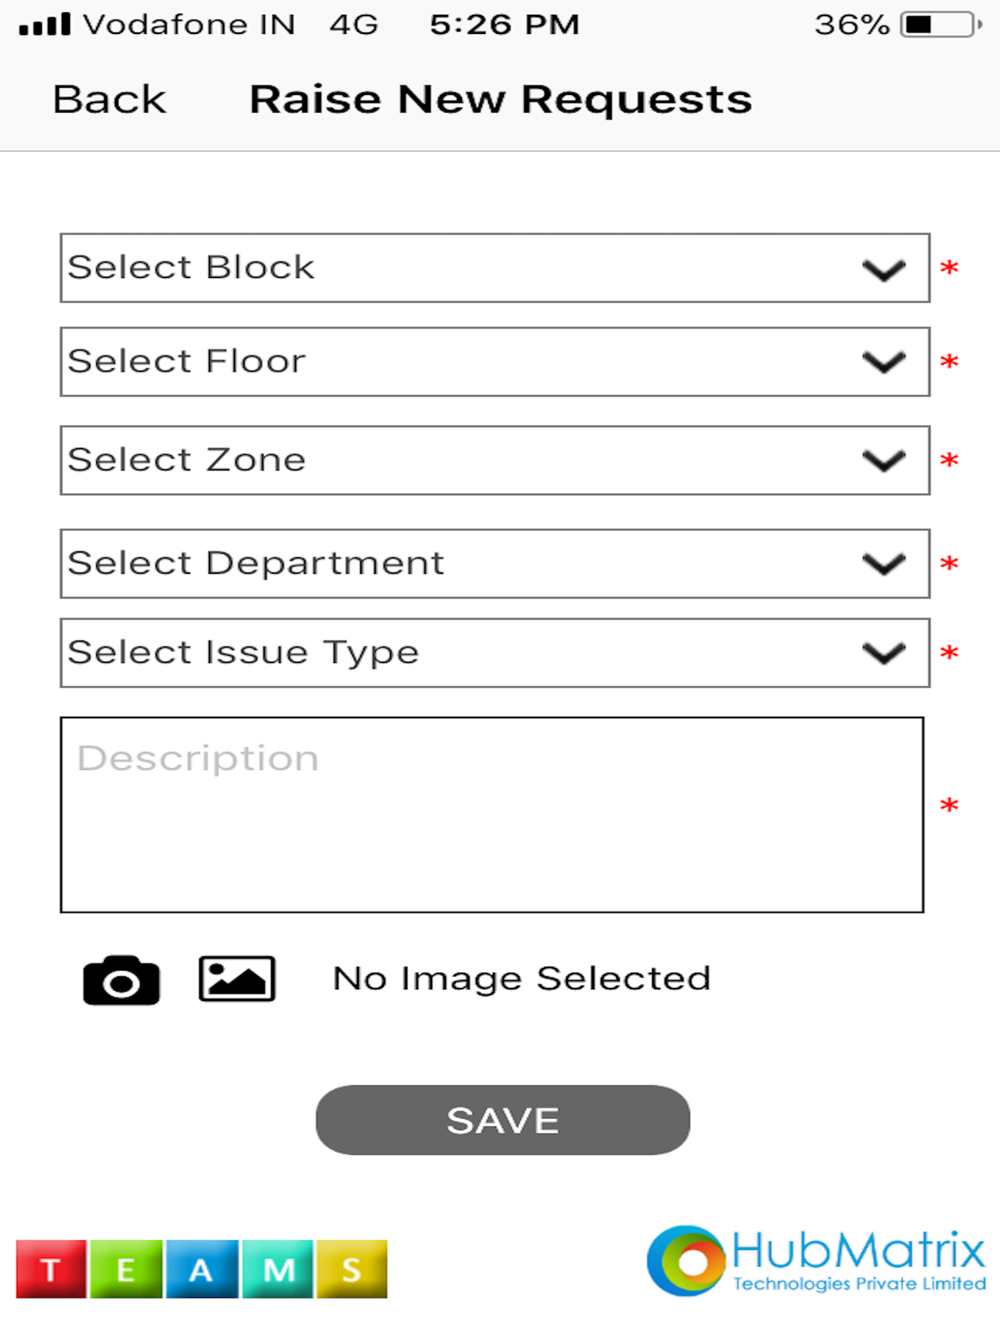This screenshot has width=1000, height=1334.
Task: Expand the Select Issue Type dropdown
Action: coord(495,653)
